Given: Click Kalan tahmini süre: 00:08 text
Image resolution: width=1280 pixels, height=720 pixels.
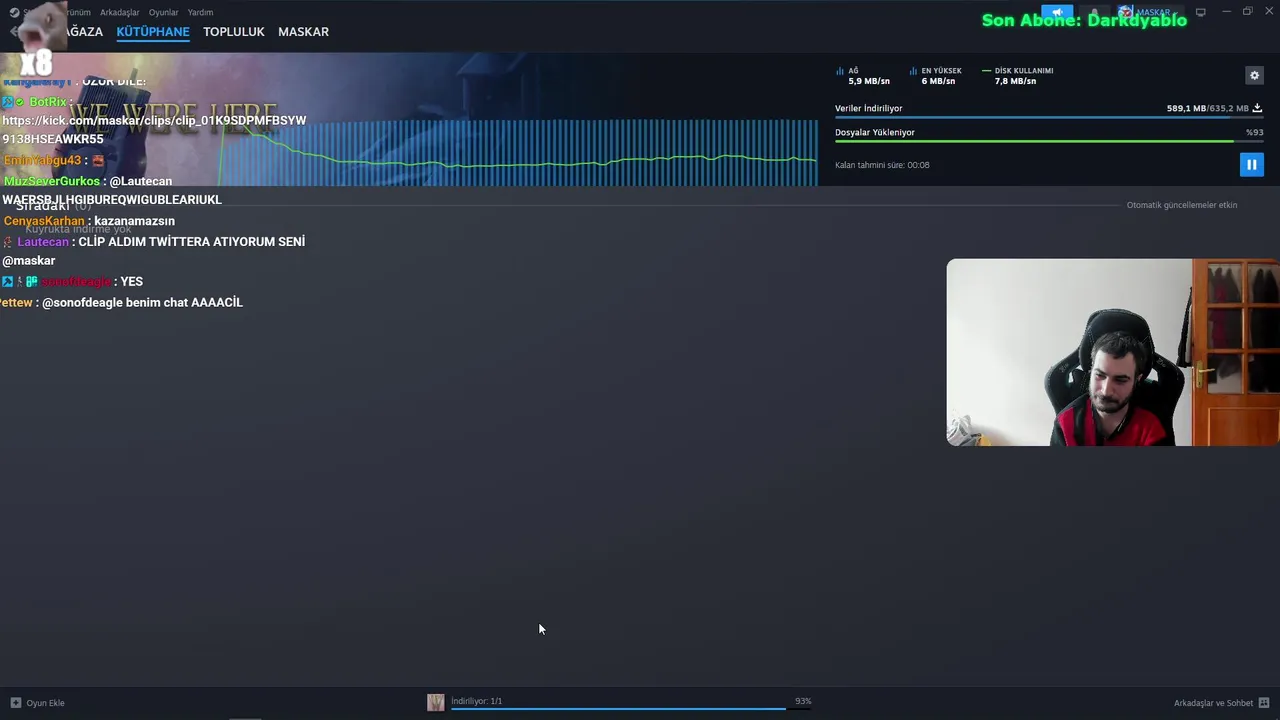Looking at the screenshot, I should [882, 165].
